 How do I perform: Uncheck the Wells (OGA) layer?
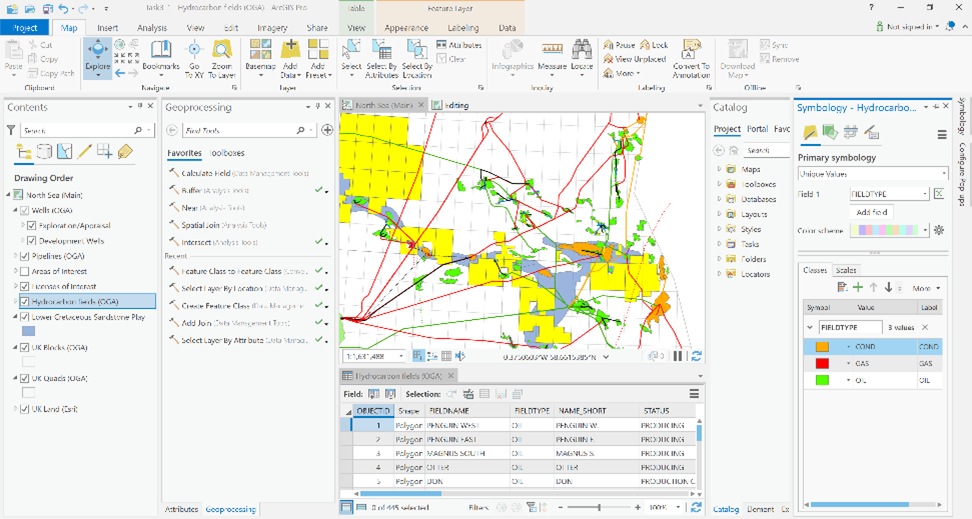coord(25,210)
